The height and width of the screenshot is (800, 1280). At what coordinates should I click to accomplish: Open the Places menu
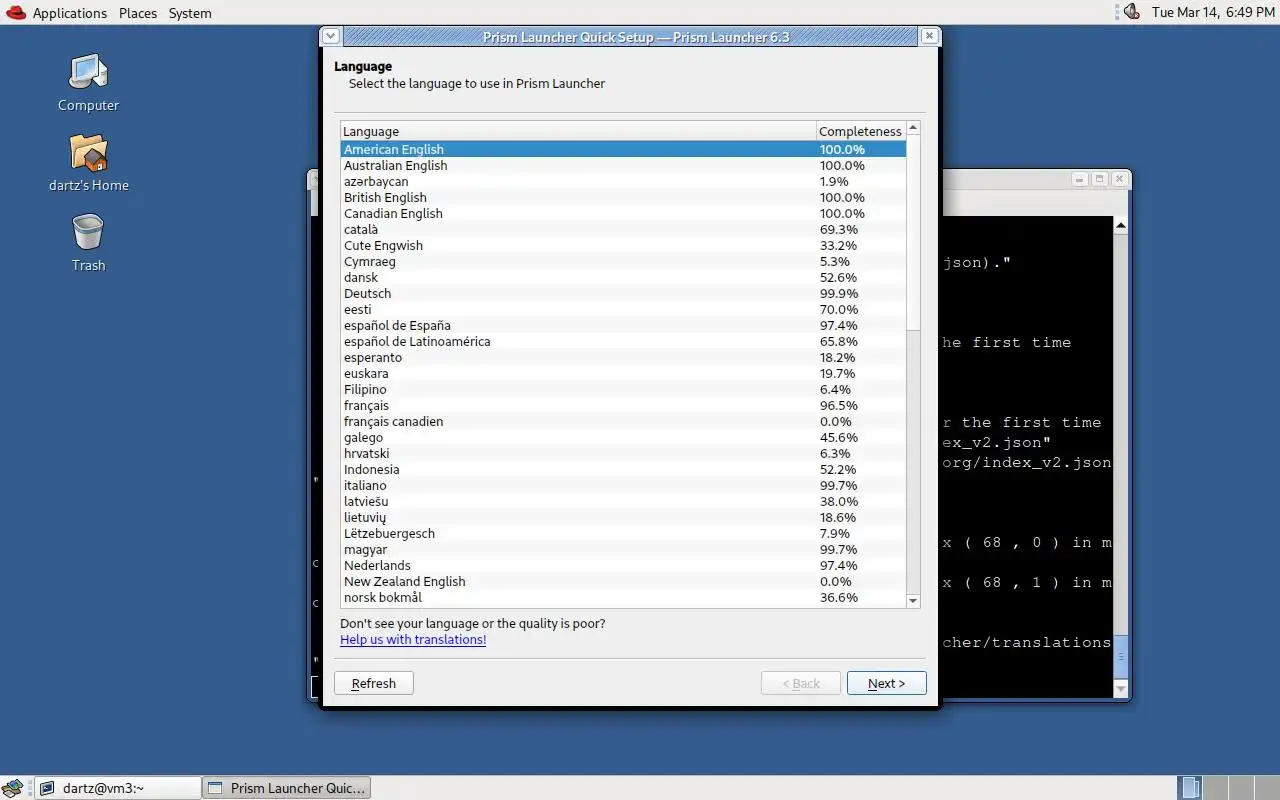138,13
